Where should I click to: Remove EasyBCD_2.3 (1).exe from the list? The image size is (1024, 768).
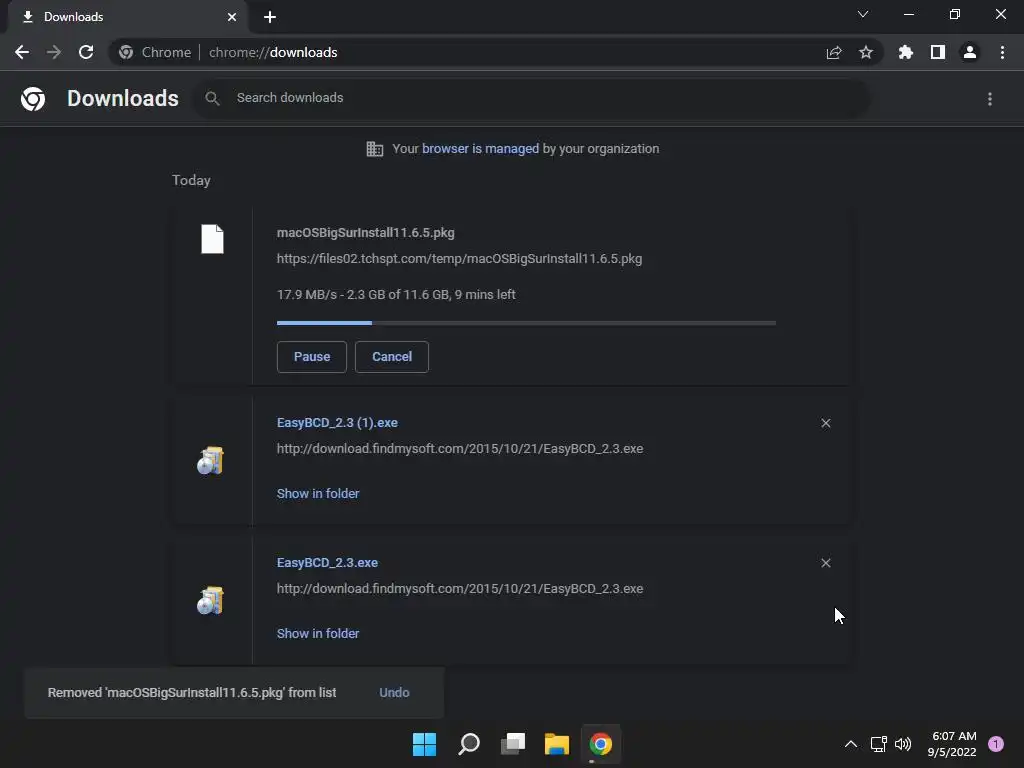(x=826, y=423)
